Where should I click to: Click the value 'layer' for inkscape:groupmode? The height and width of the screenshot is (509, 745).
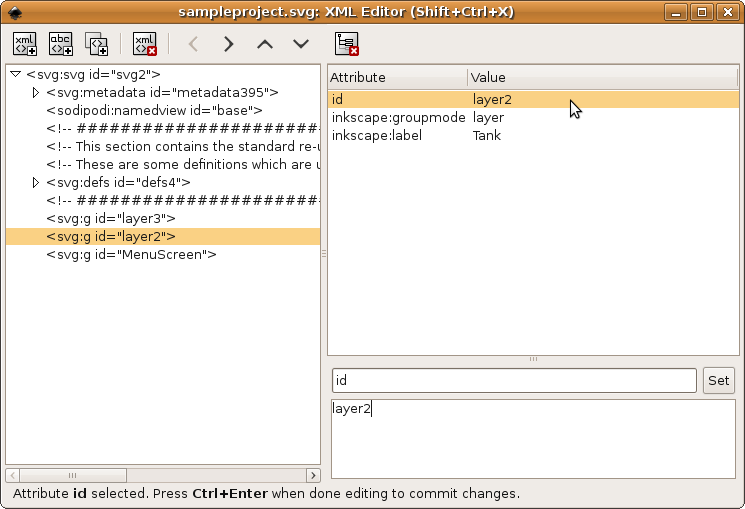[488, 117]
